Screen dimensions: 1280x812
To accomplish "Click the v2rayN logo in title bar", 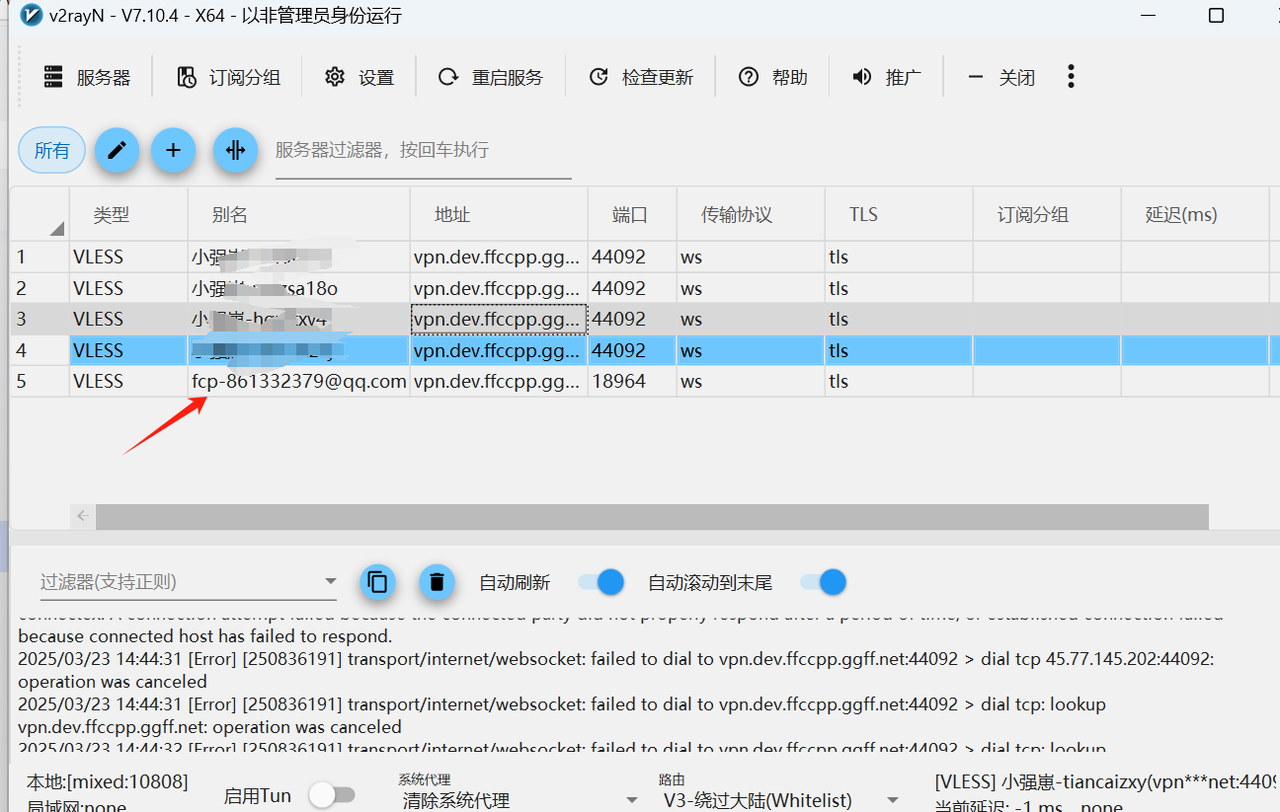I will coord(31,15).
